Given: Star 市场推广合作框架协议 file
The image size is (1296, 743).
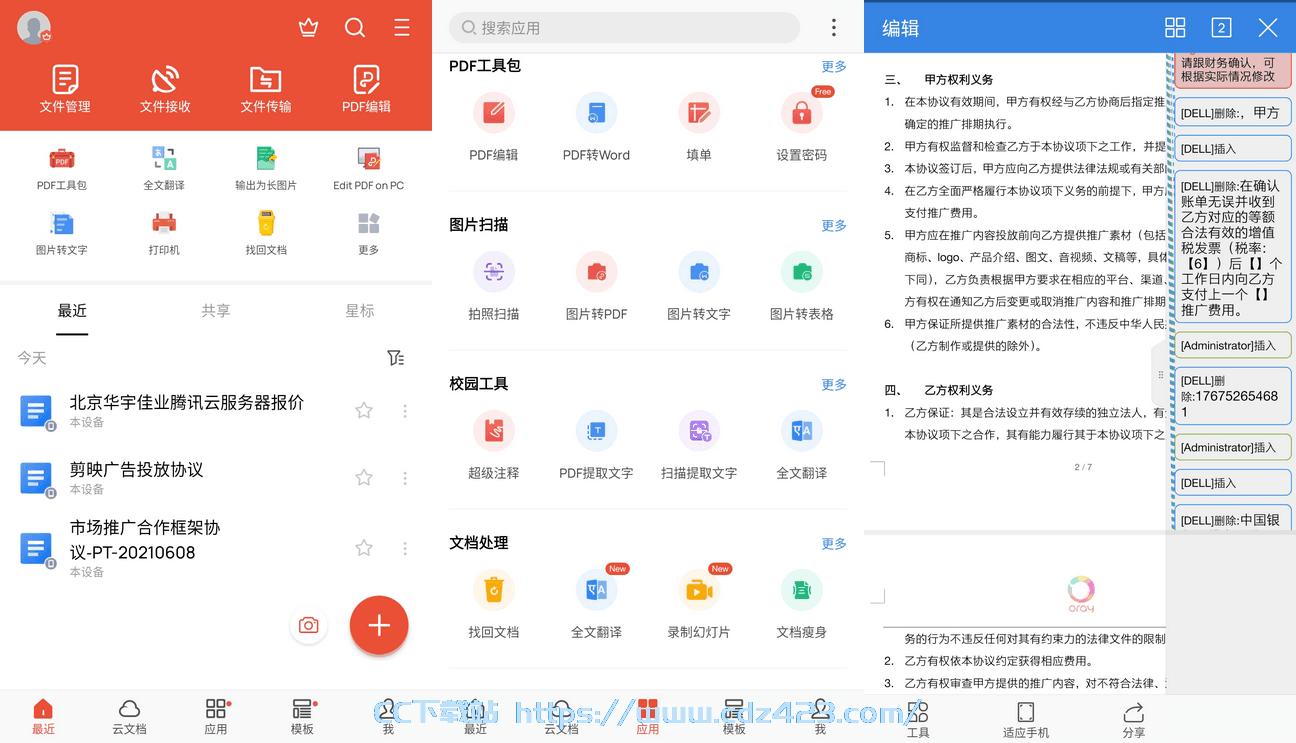Looking at the screenshot, I should 364,548.
